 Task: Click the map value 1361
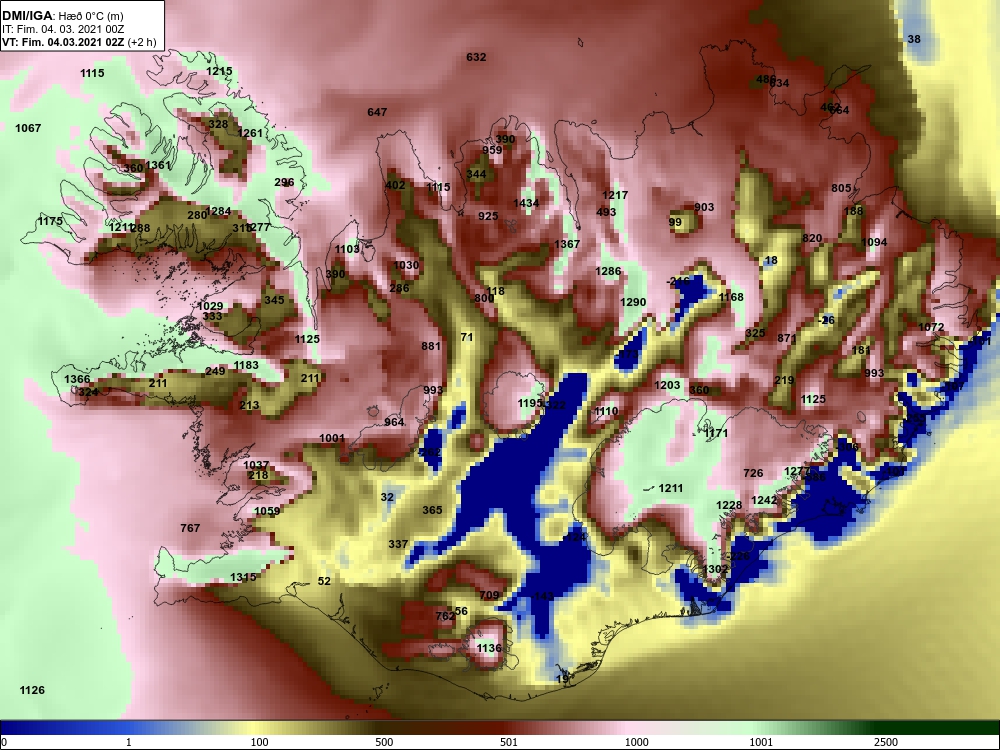pos(158,165)
